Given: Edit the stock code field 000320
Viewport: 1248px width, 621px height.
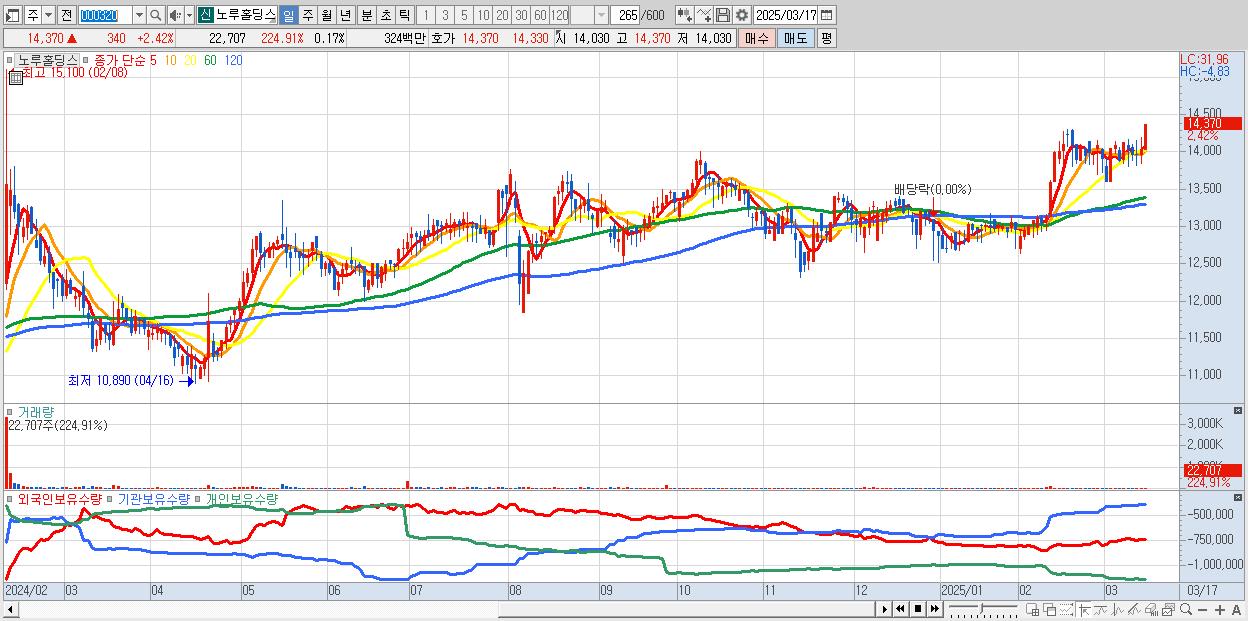Looking at the screenshot, I should [x=105, y=15].
